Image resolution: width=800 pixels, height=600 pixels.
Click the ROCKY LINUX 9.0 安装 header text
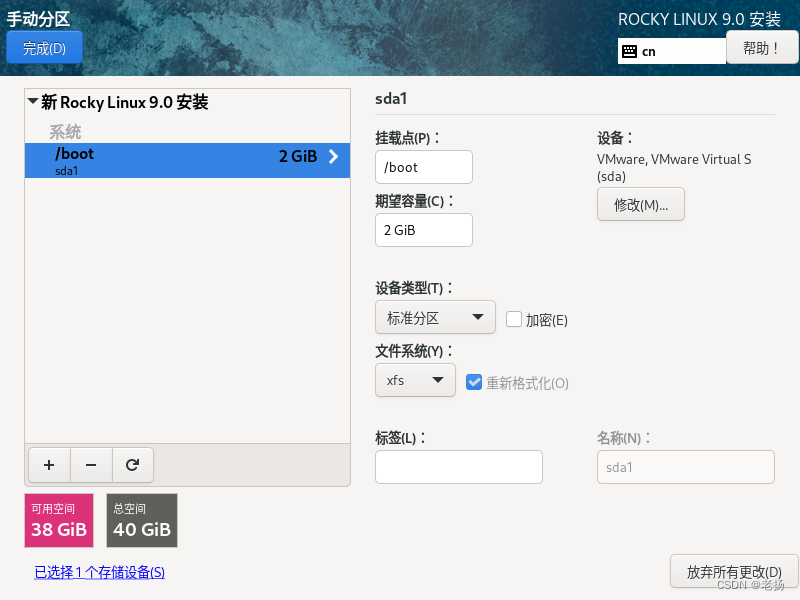(699, 19)
